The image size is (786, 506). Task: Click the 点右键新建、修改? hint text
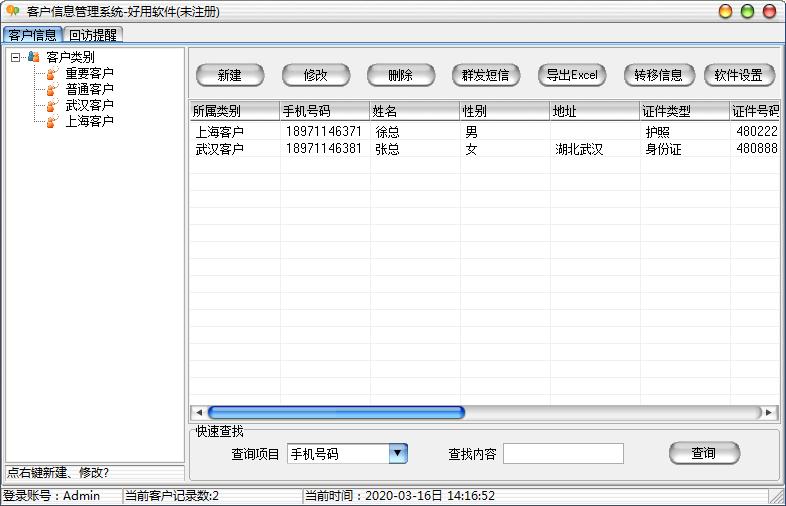[x=58, y=472]
